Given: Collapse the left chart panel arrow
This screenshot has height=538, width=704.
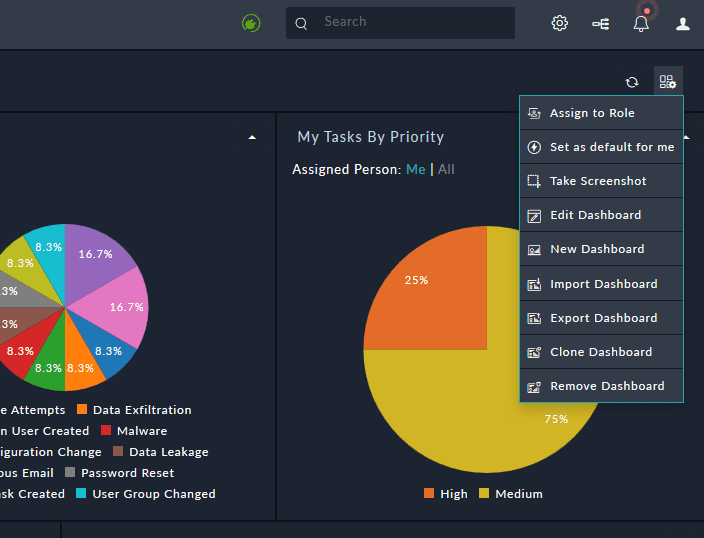Looking at the screenshot, I should pos(252,137).
